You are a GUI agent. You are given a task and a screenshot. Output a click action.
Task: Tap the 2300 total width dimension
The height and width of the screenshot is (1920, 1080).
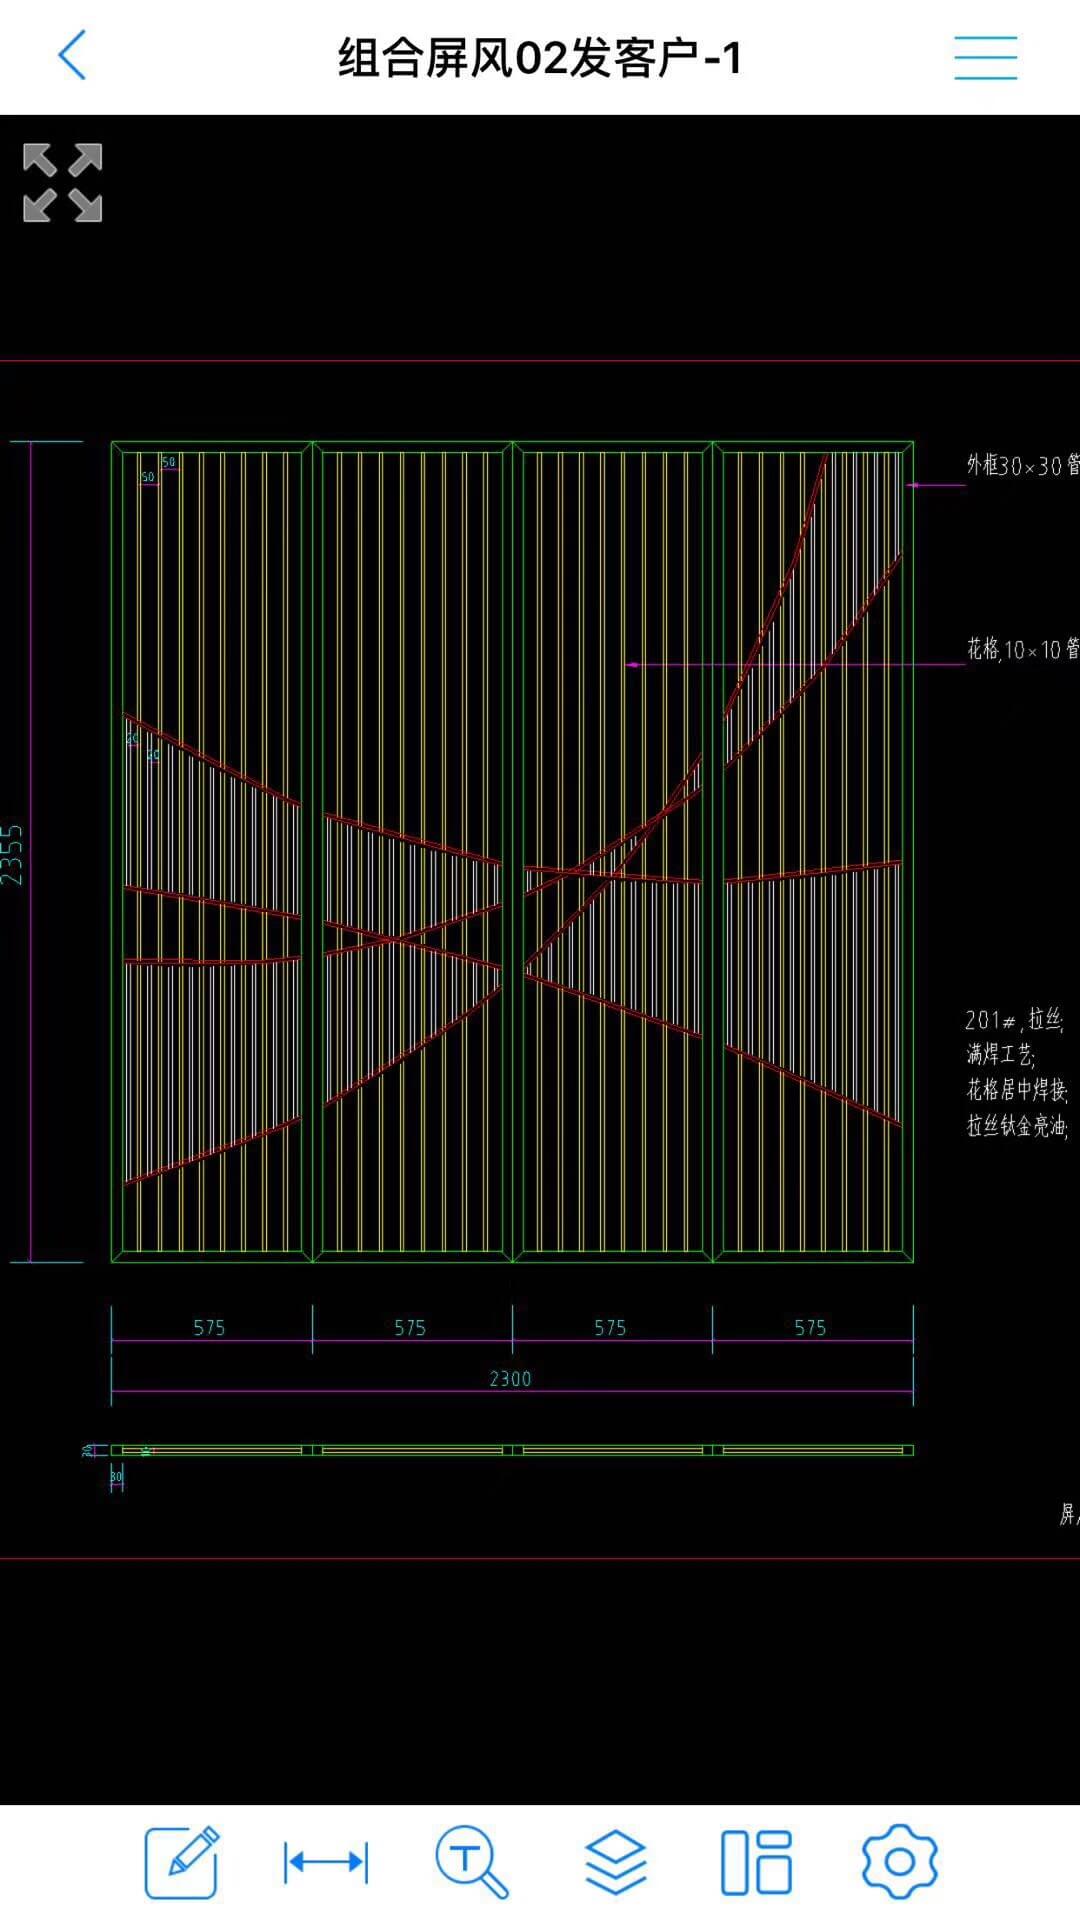510,1379
